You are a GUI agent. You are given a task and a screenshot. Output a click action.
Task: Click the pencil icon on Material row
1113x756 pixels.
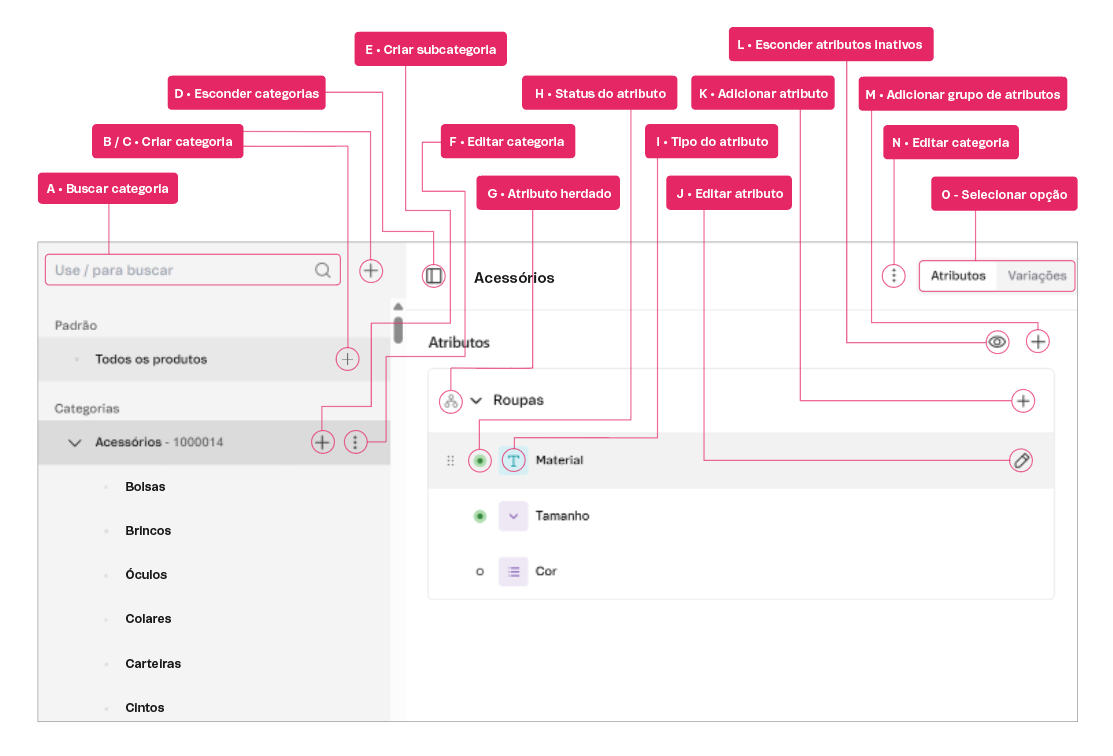(x=1021, y=460)
